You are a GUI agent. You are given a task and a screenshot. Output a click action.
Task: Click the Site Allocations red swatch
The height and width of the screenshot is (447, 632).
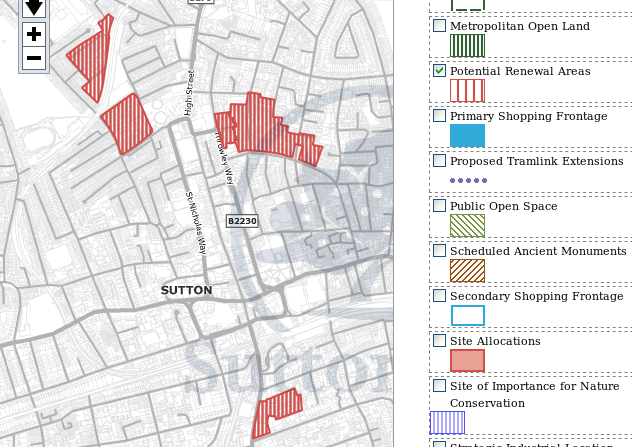[467, 361]
